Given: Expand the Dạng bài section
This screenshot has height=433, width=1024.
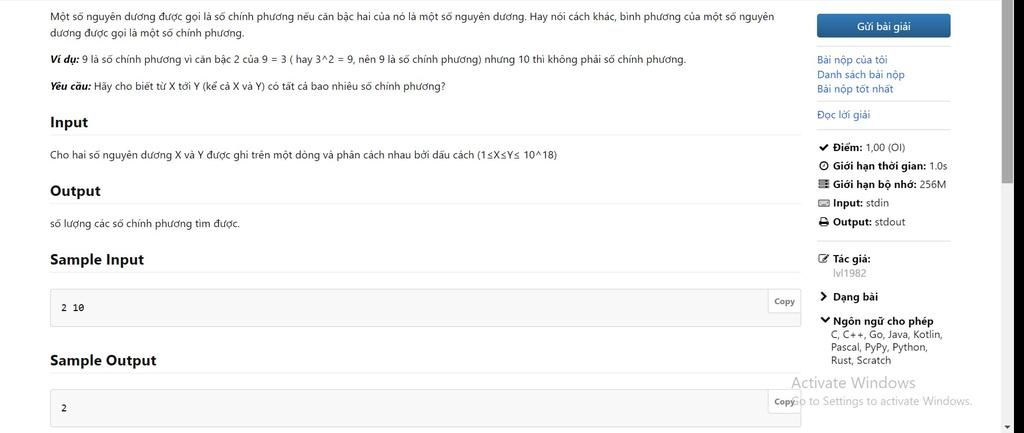Looking at the screenshot, I should coord(849,297).
